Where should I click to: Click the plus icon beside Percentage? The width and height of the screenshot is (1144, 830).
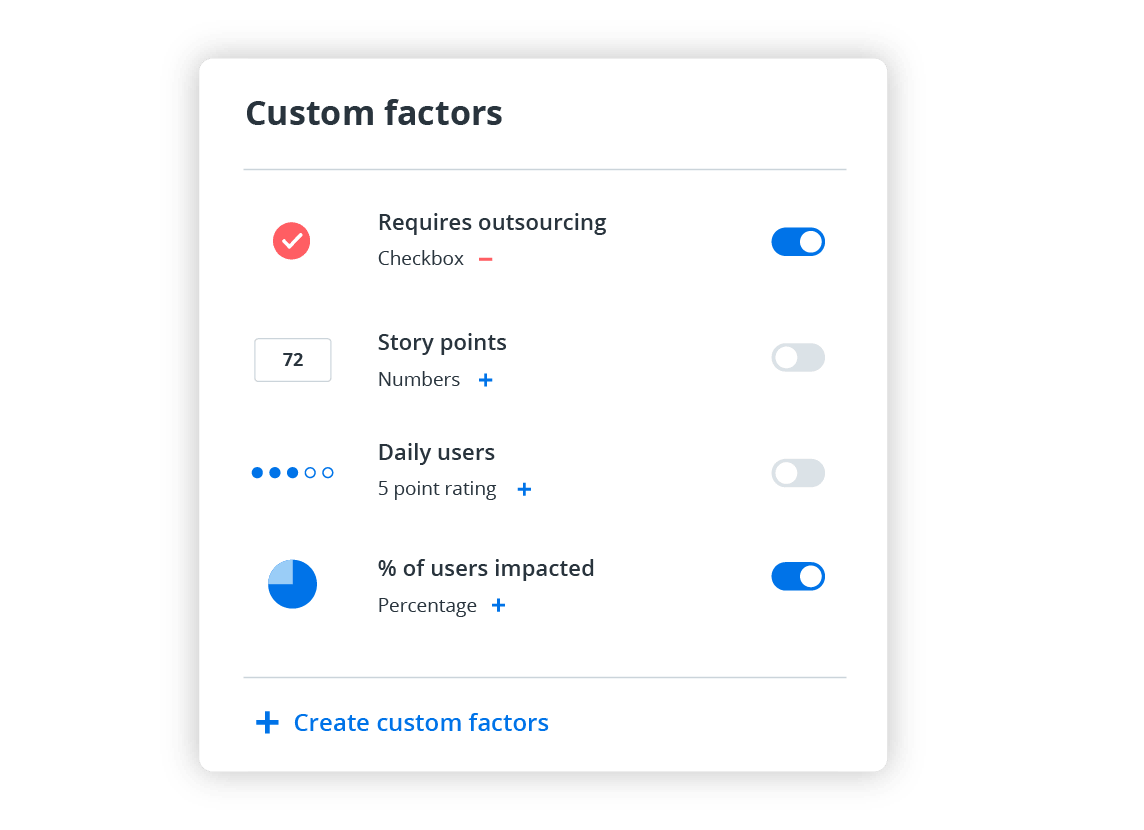click(498, 605)
